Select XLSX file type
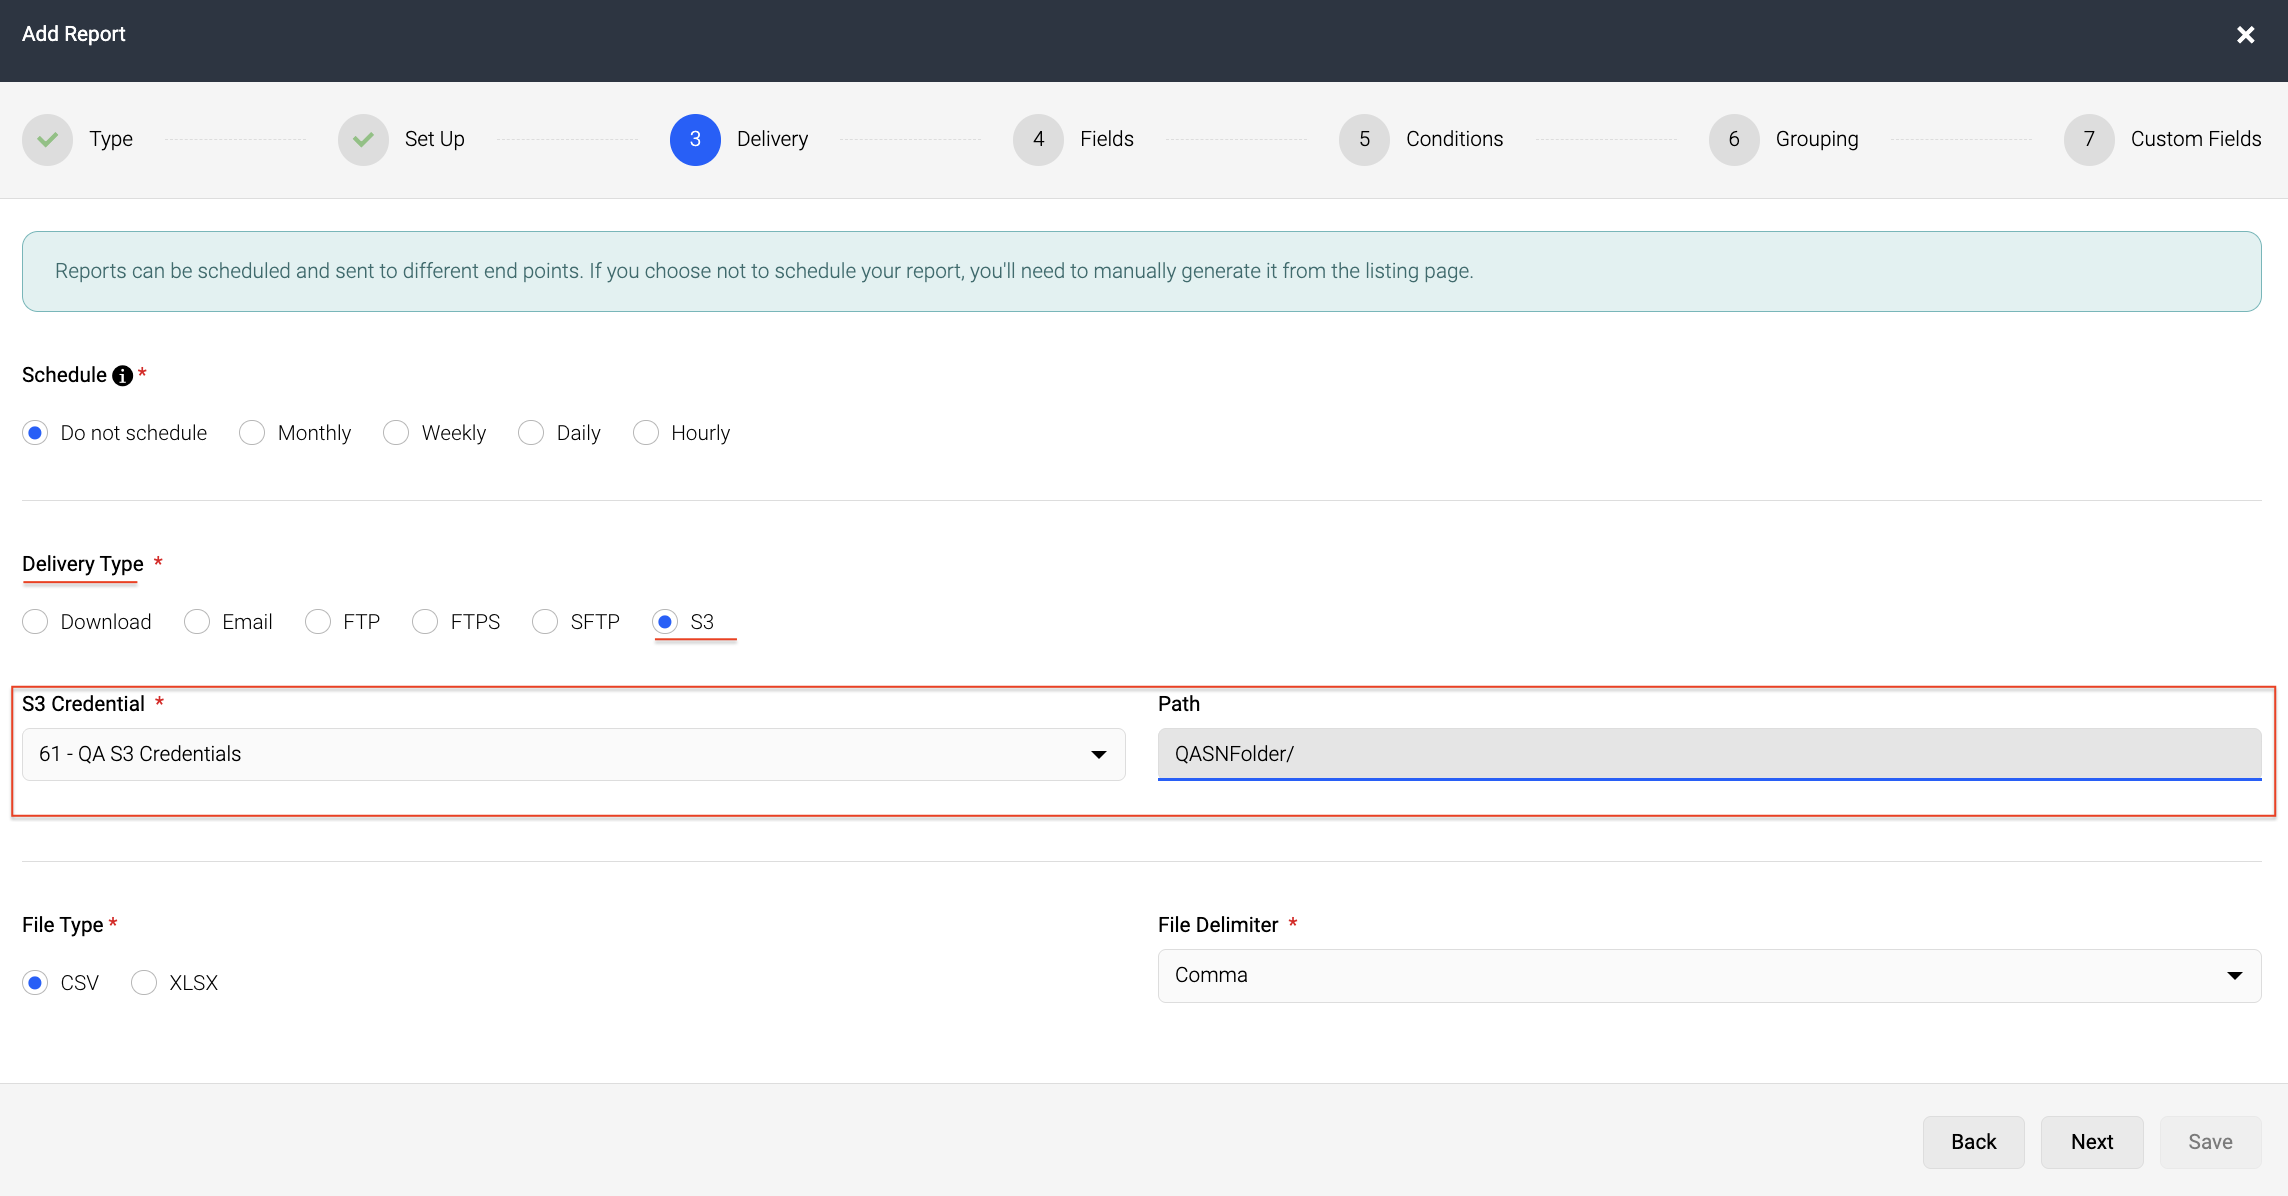The width and height of the screenshot is (2288, 1196). (x=144, y=983)
